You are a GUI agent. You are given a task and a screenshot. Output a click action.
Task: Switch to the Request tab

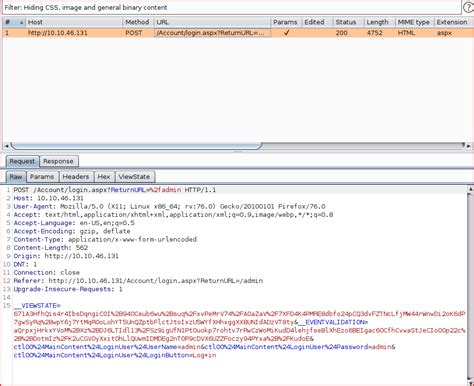point(22,161)
